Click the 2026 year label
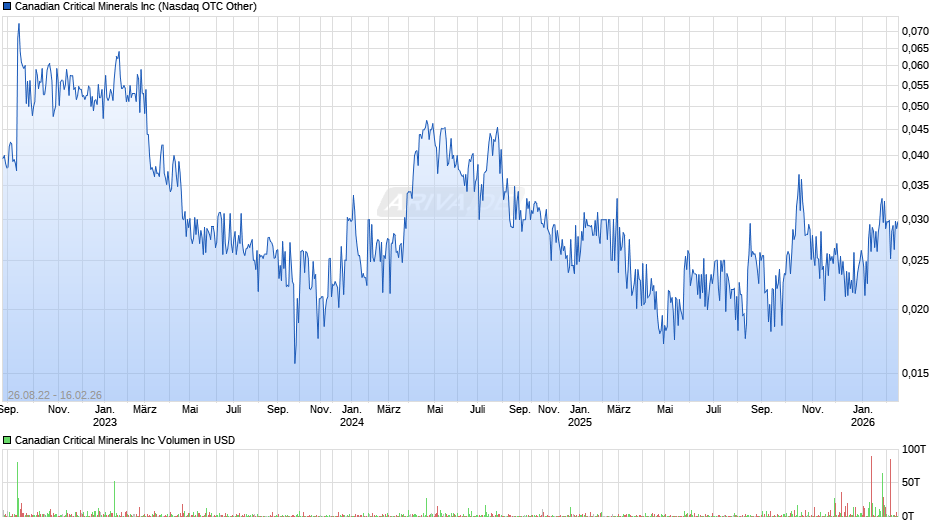The height and width of the screenshot is (526, 940). 863,422
